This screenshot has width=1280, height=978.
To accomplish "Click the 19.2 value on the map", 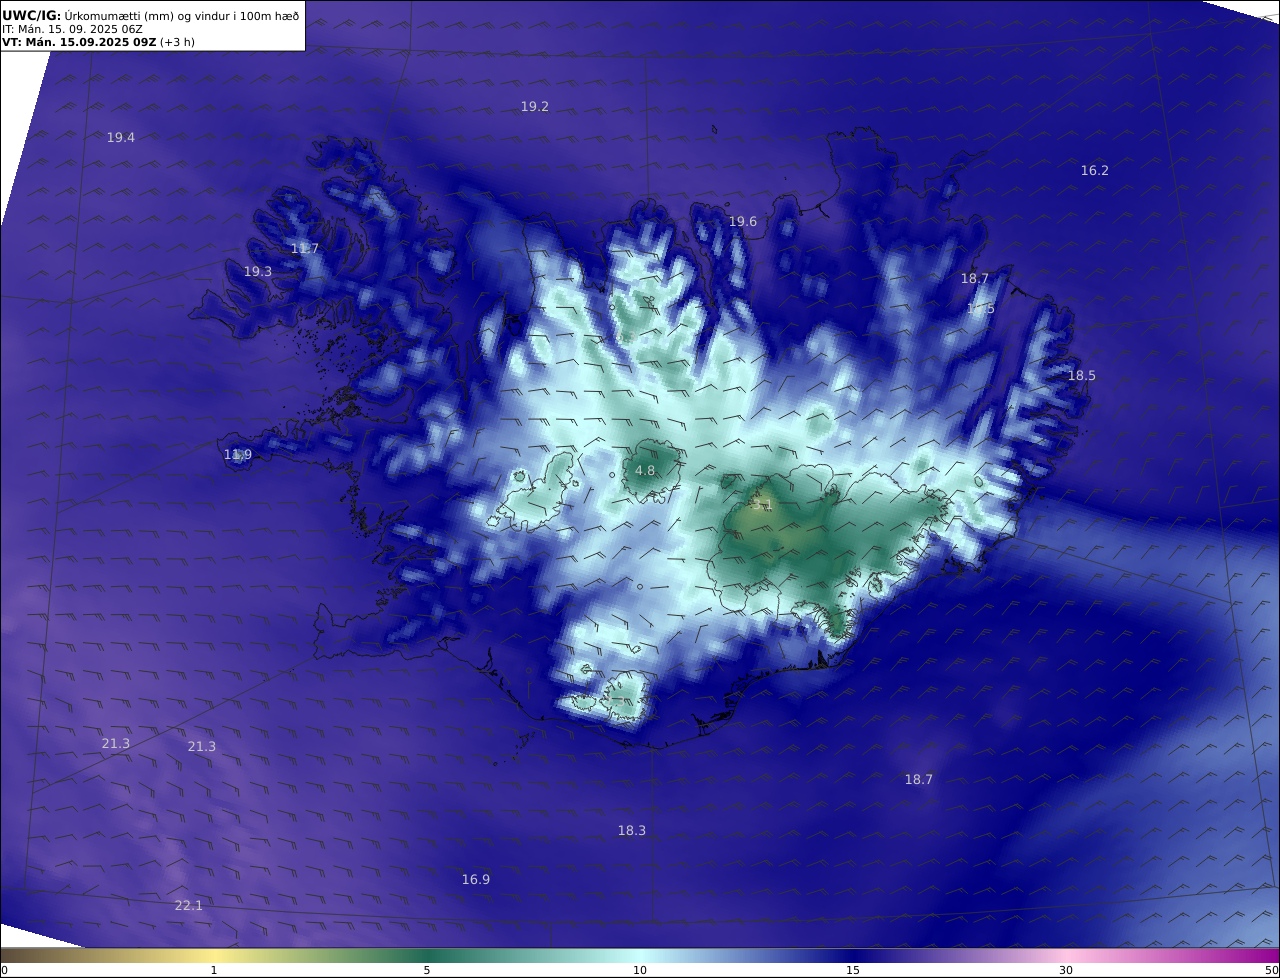I will click(535, 107).
